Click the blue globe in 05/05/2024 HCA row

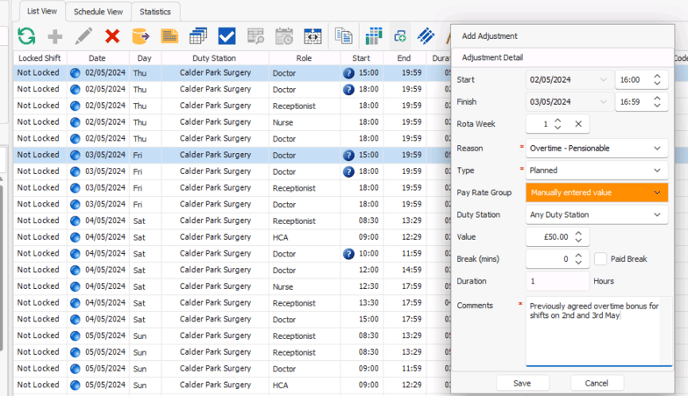[75, 385]
